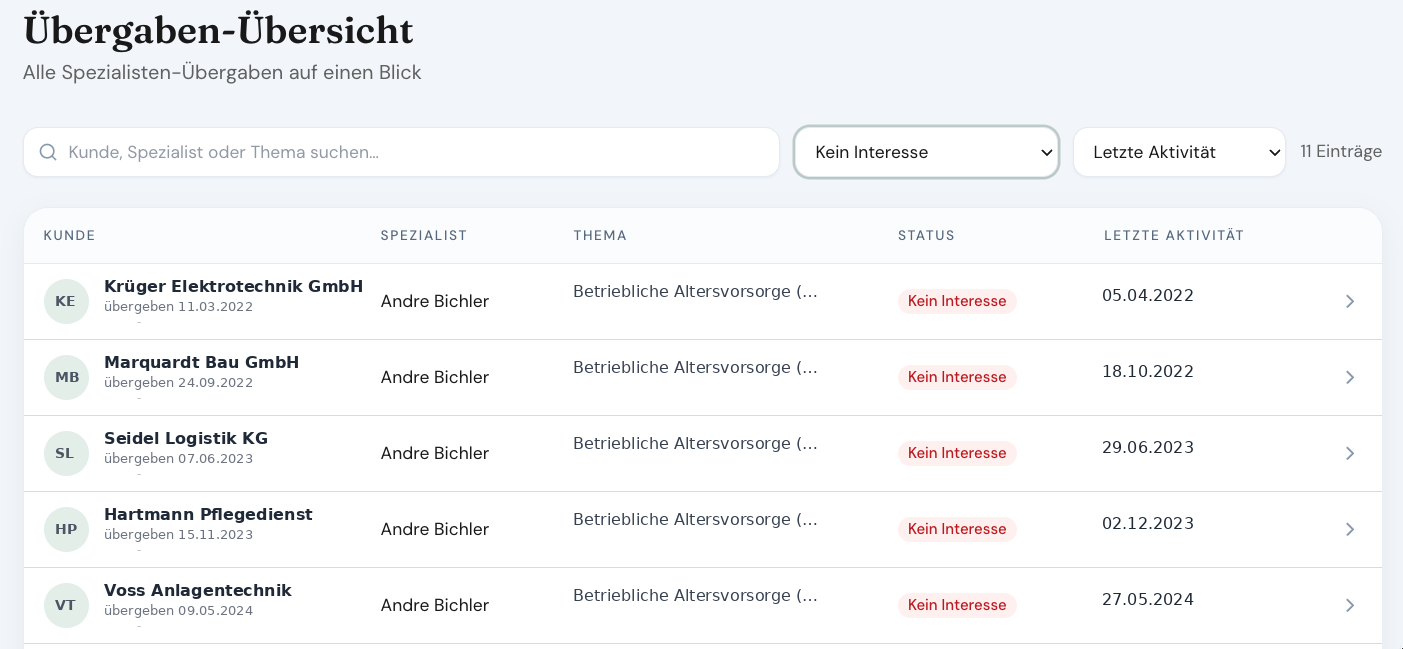
Task: Click the HP avatar circle
Action: (x=66, y=529)
